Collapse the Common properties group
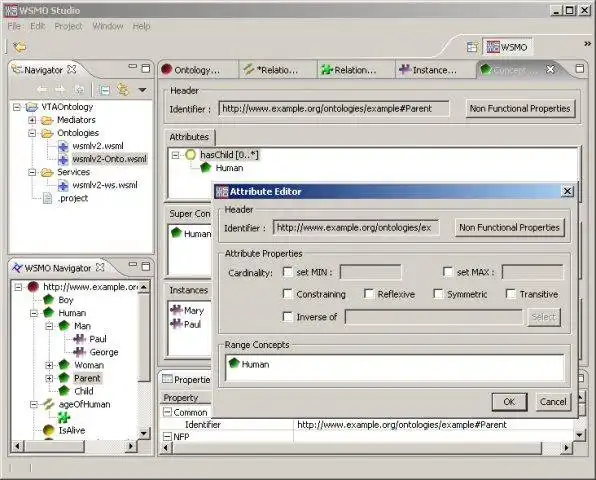Image resolution: width=596 pixels, height=480 pixels. click(x=167, y=412)
